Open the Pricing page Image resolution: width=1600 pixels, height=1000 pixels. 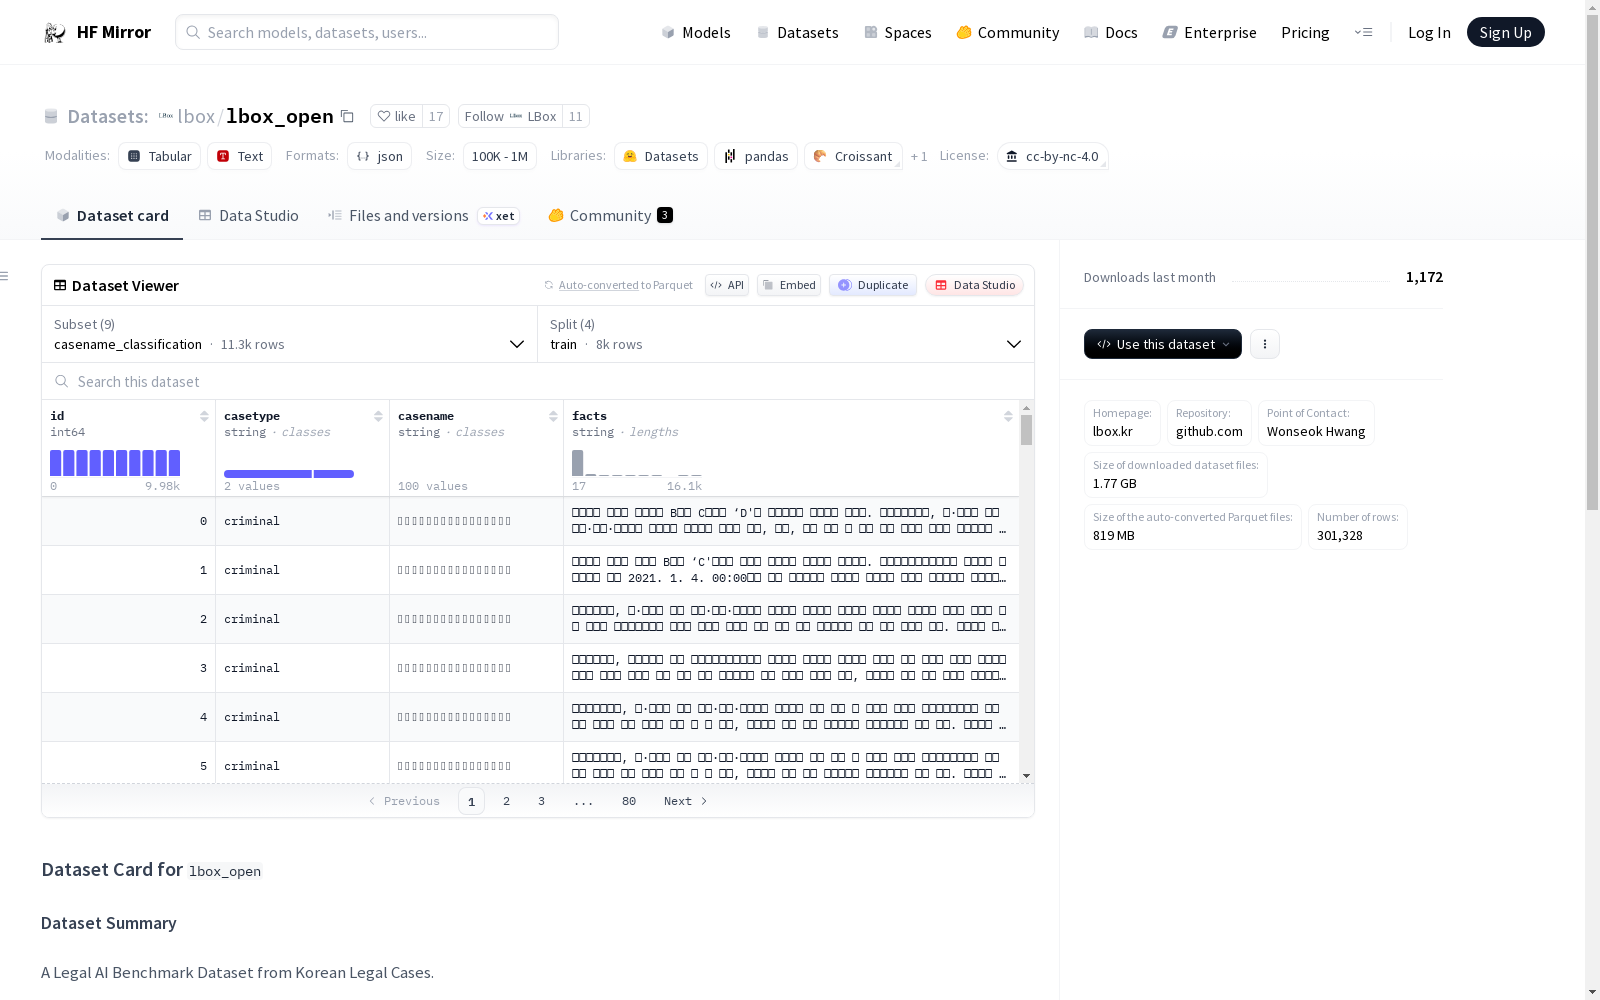(1305, 33)
